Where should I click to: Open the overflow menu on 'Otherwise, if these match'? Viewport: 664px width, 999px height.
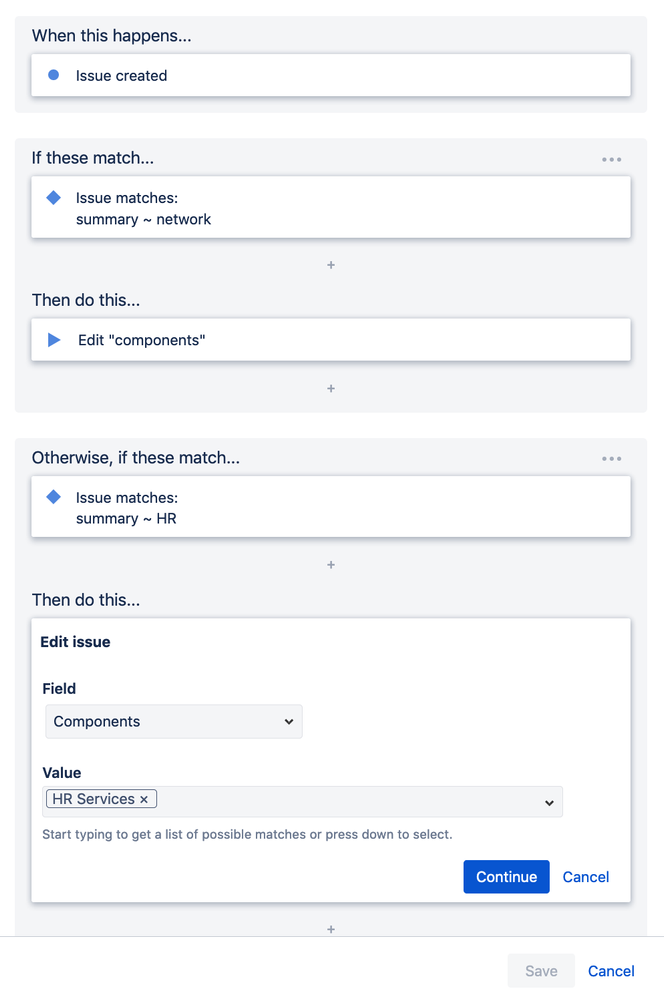pos(611,458)
